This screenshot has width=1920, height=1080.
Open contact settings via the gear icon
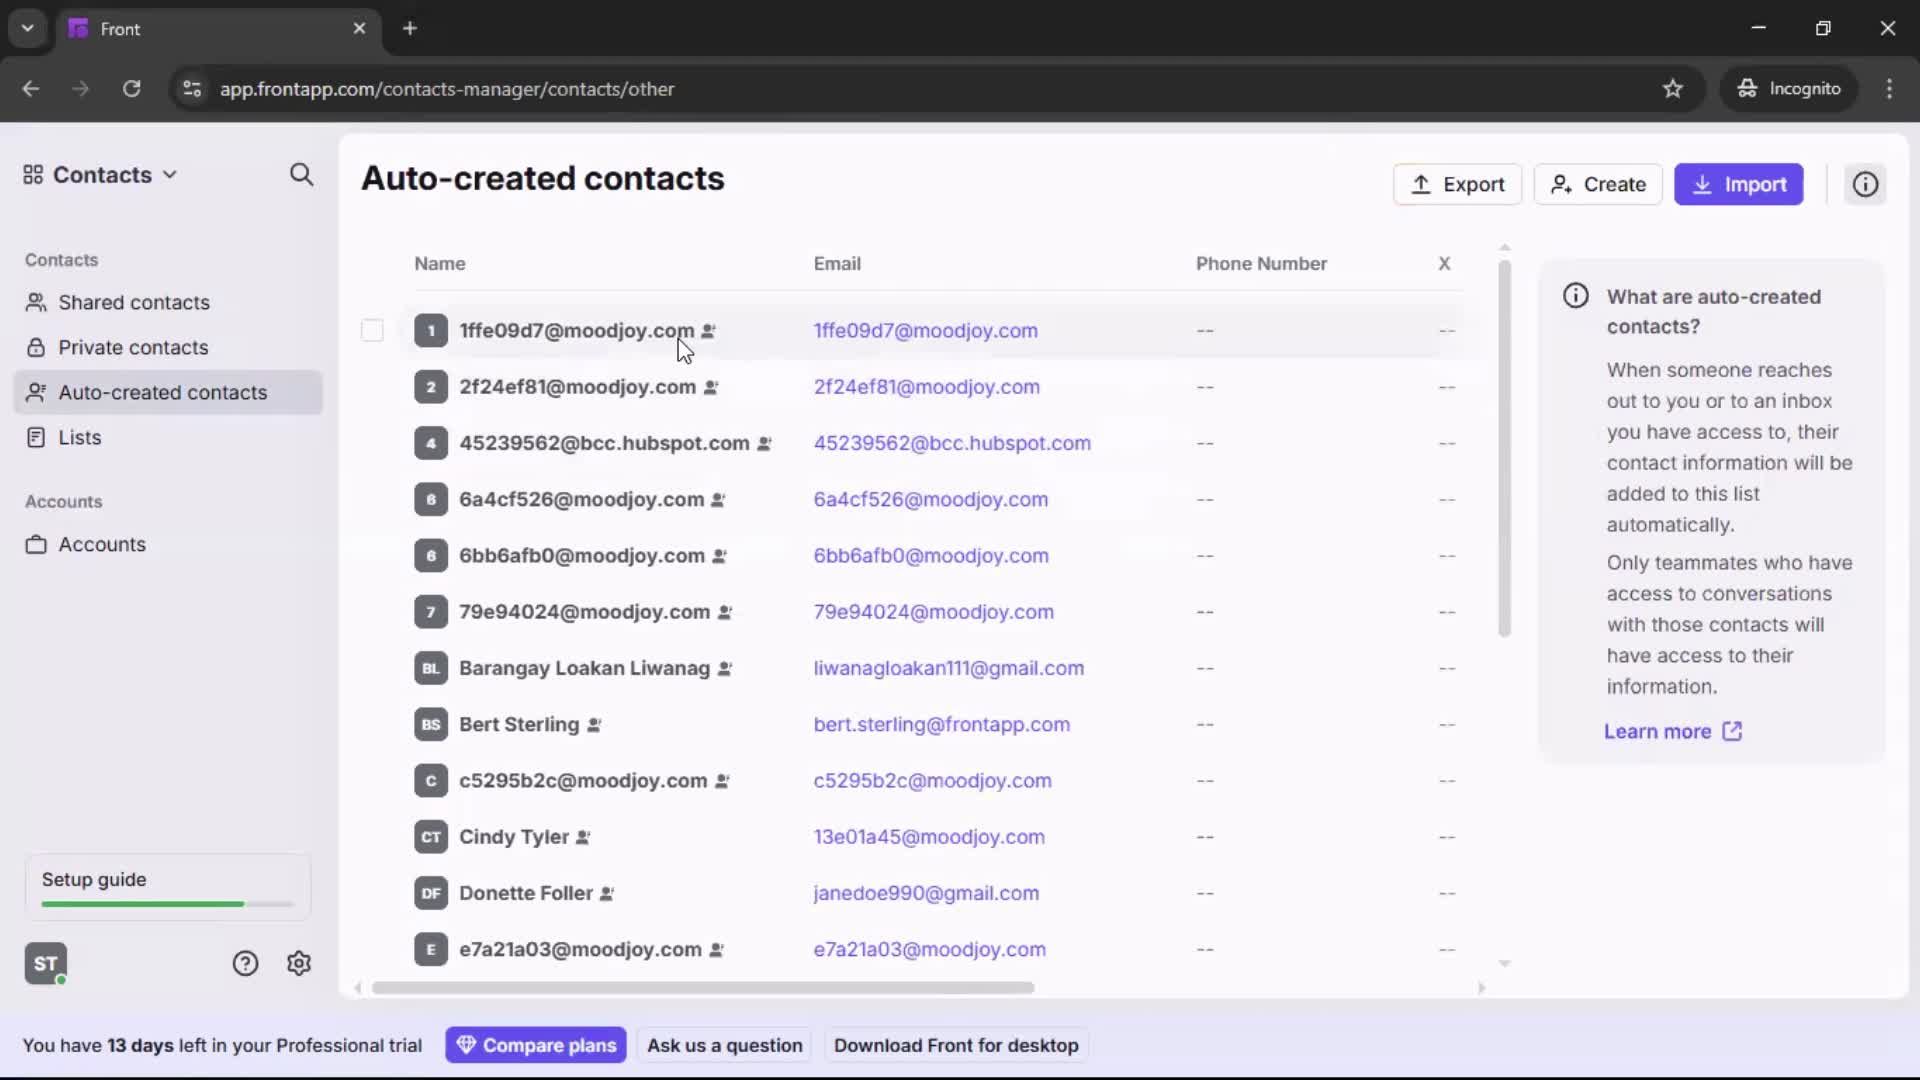299,963
